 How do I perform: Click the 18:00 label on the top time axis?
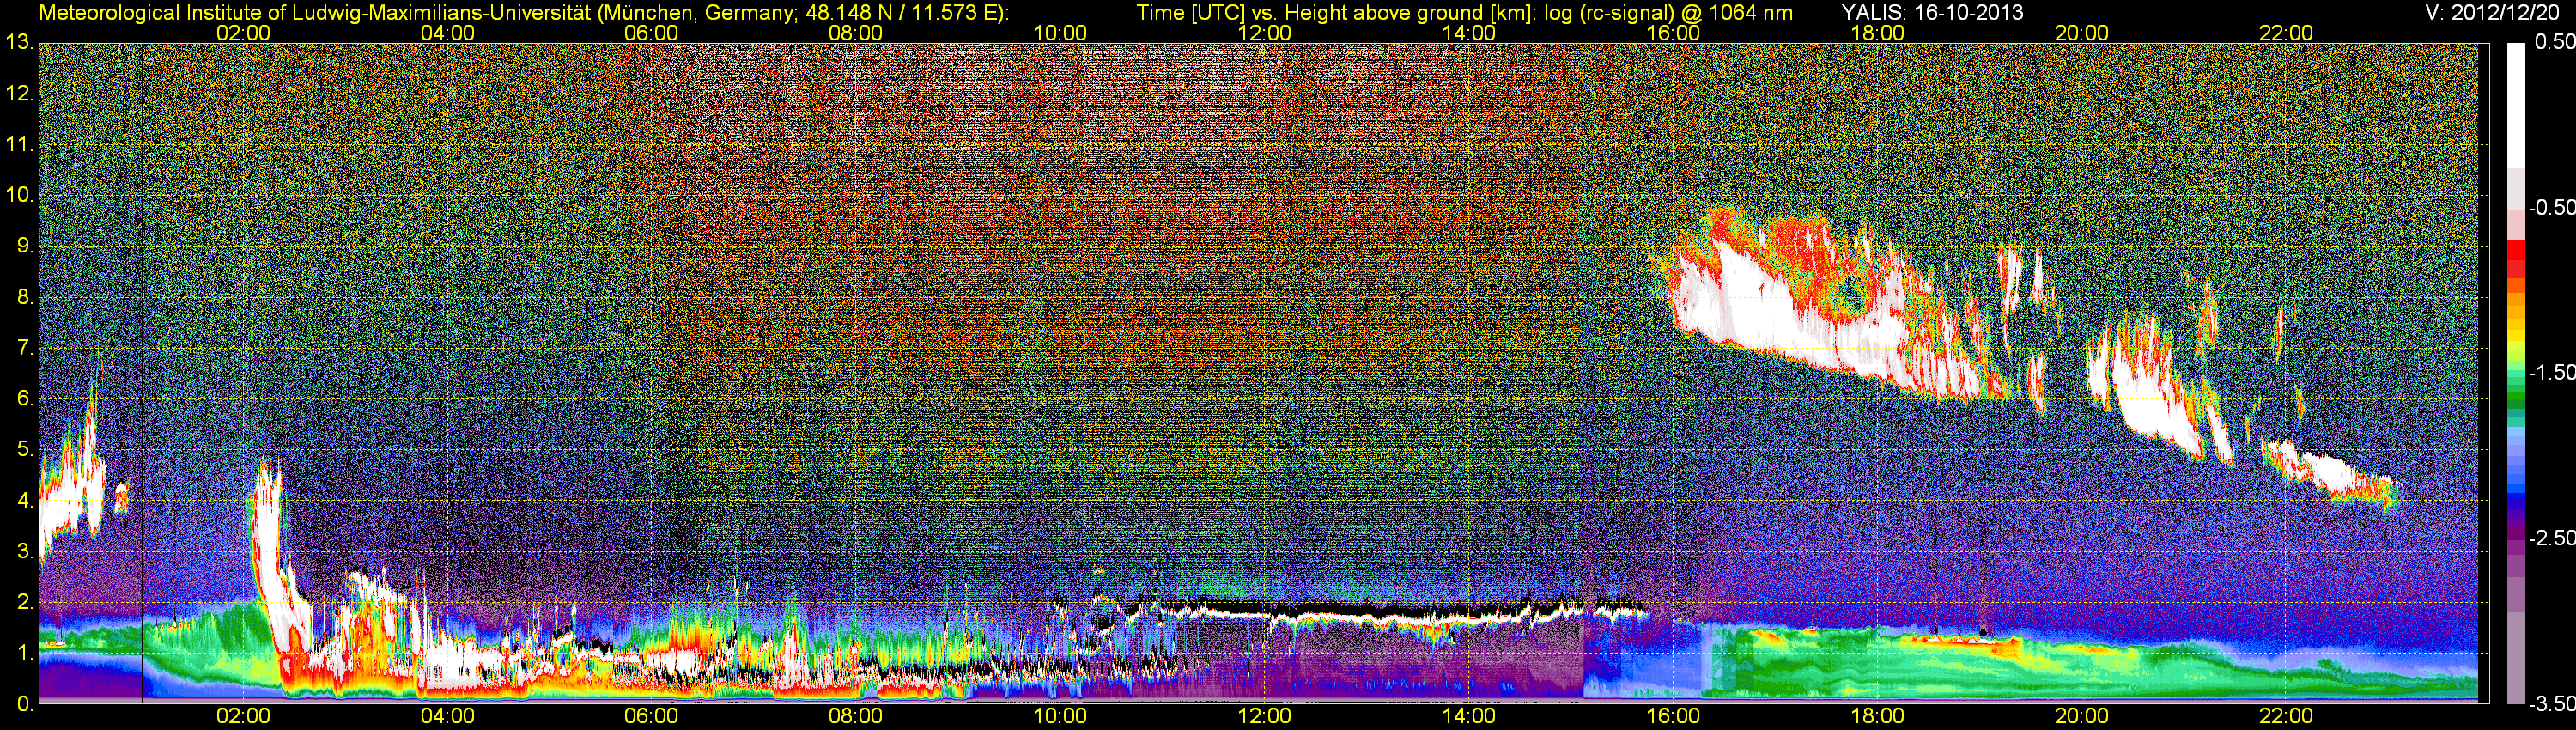point(1877,33)
